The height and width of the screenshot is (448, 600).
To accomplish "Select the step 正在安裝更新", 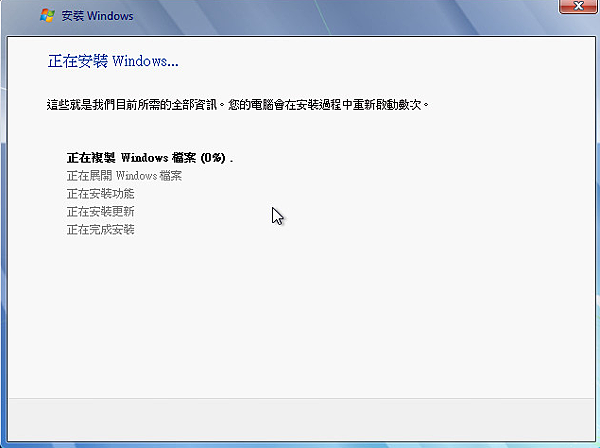I will click(101, 212).
